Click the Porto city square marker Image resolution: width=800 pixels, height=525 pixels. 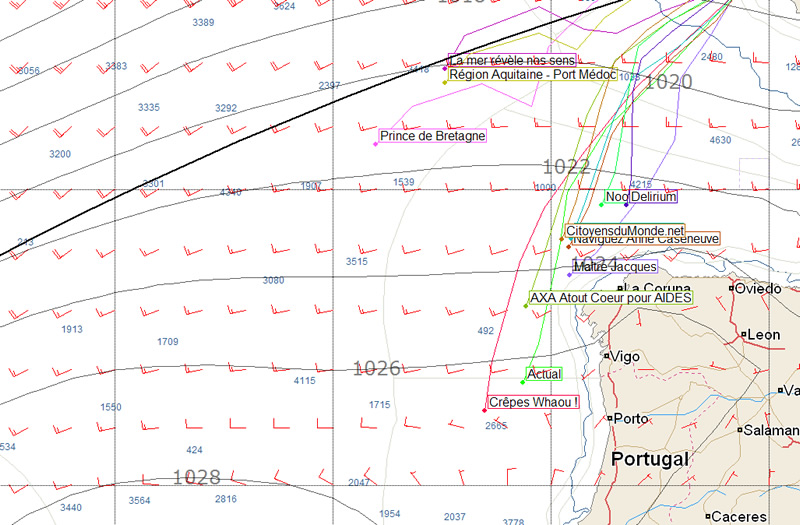tap(610, 418)
